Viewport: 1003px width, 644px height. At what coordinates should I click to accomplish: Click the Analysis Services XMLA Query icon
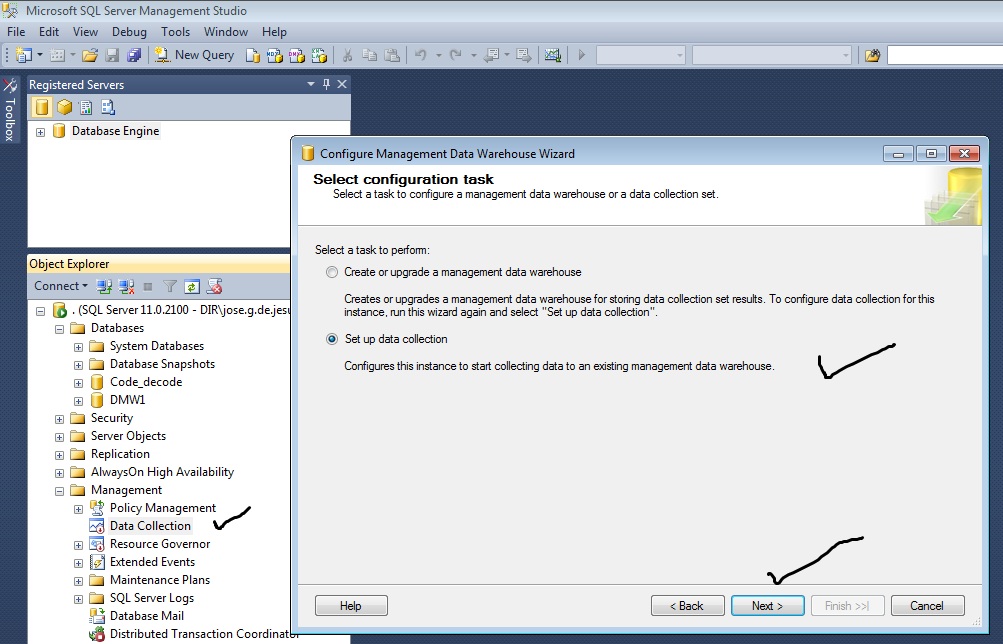319,56
